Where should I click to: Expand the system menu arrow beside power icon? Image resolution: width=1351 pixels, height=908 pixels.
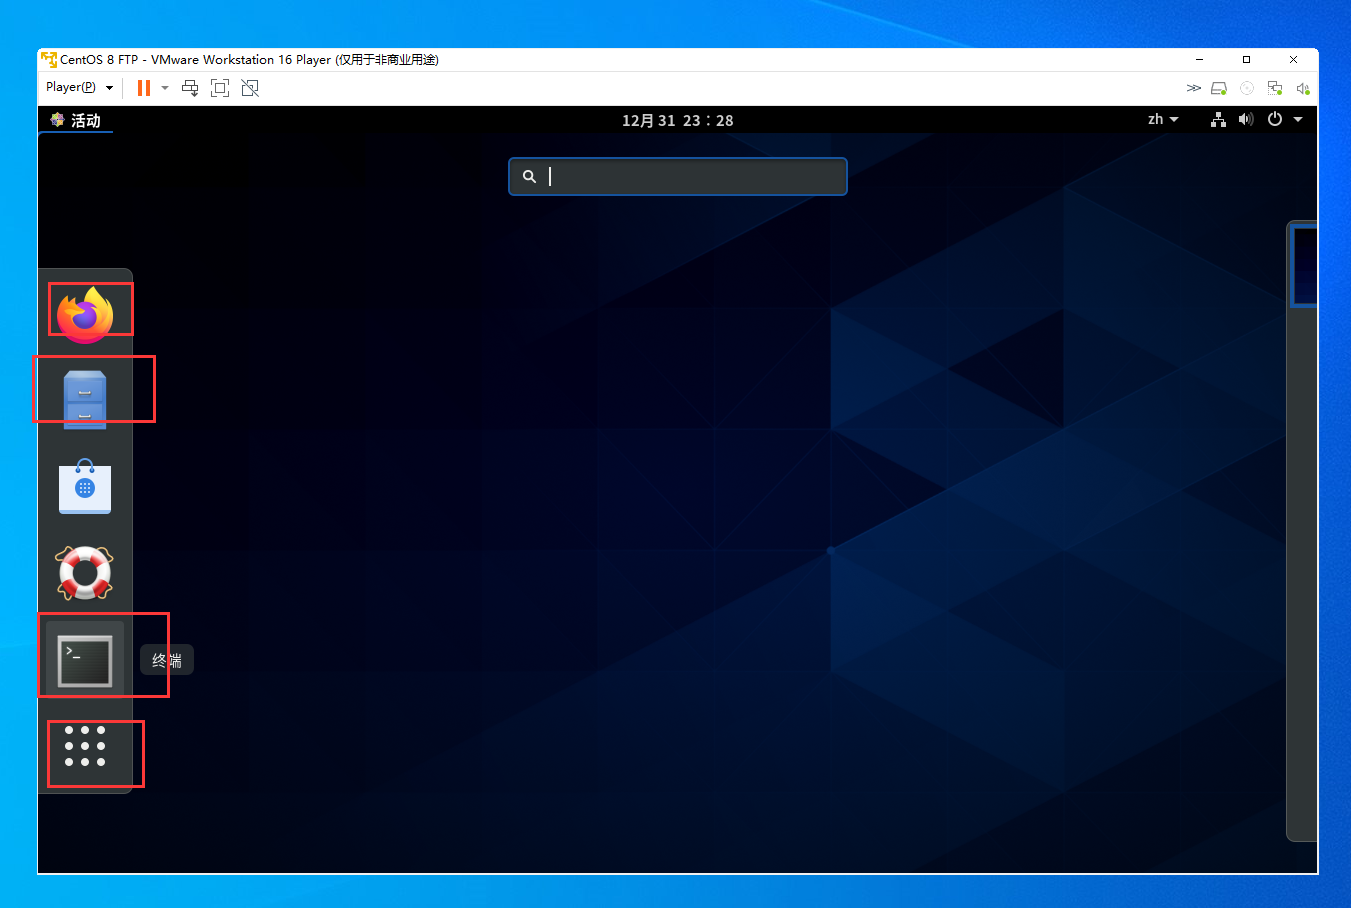pyautogui.click(x=1298, y=119)
